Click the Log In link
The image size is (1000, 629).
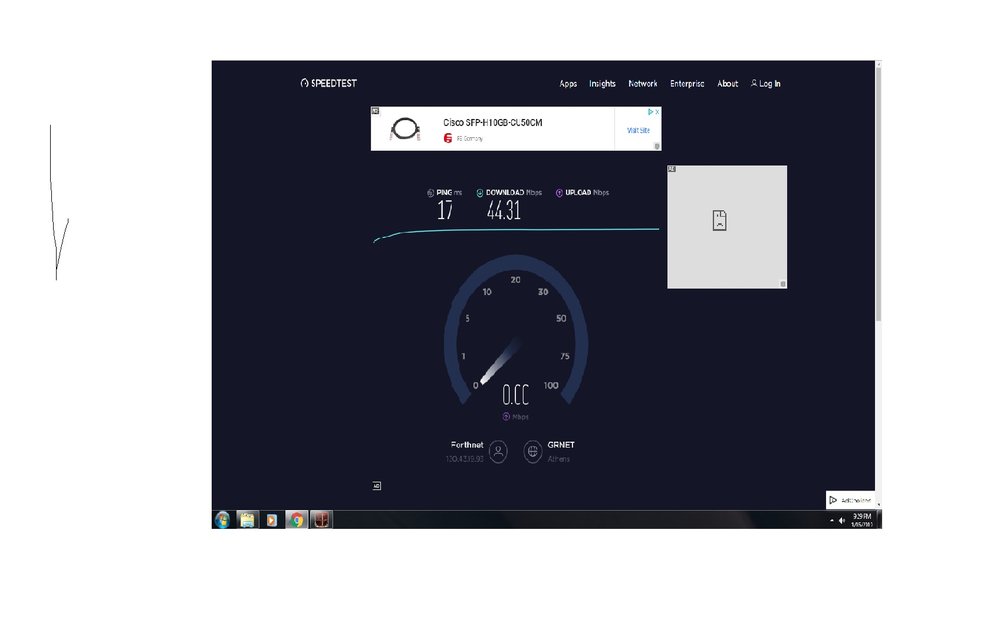pos(766,84)
